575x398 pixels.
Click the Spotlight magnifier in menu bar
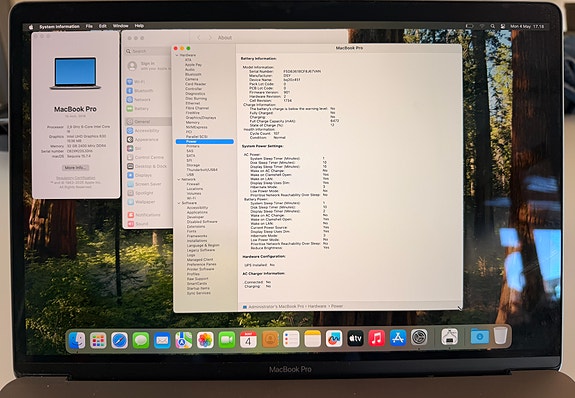[492, 26]
